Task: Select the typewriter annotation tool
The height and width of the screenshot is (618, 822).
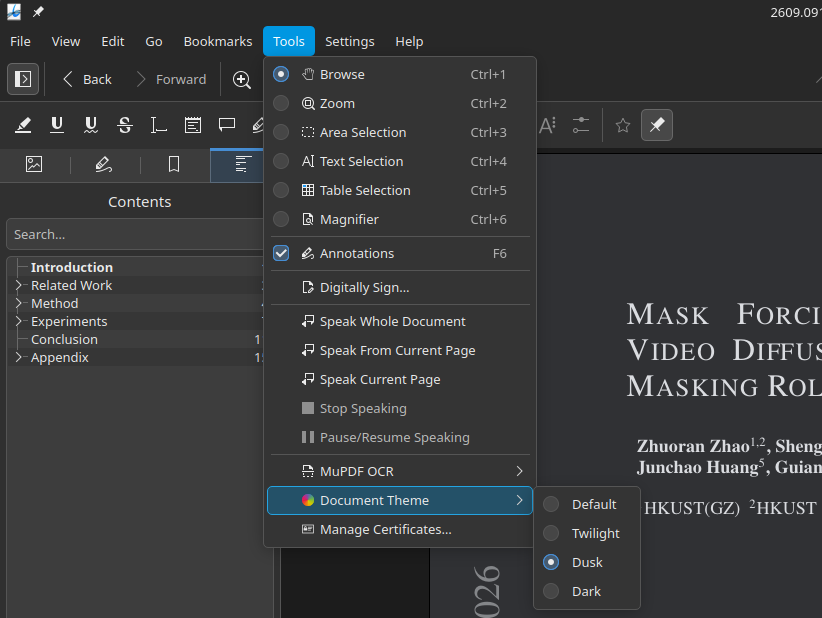Action: [158, 125]
